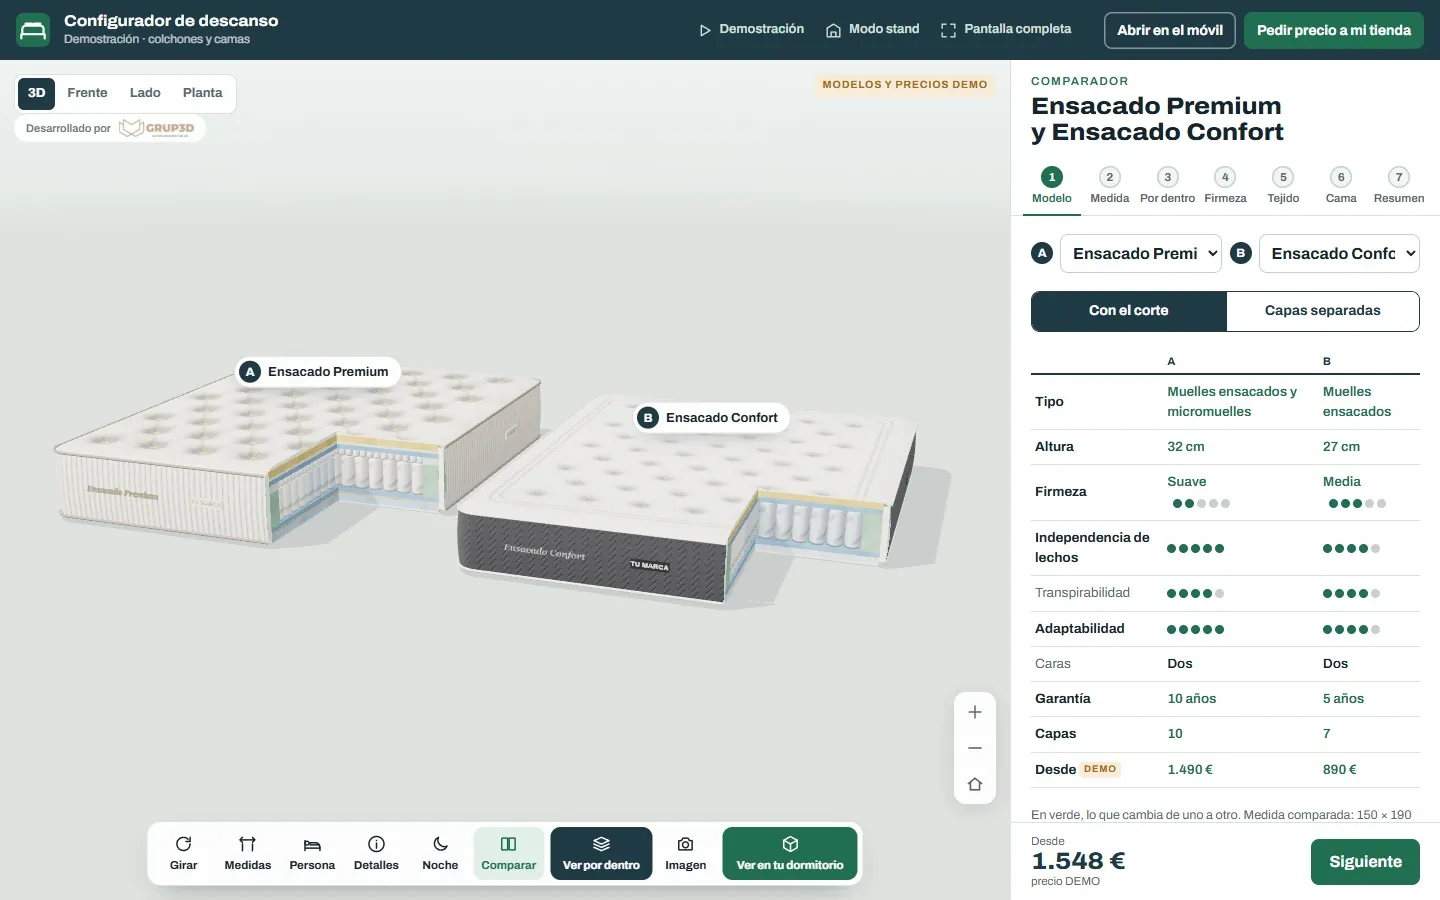
Task: Open Ver en tu dormitorio AR view
Action: click(x=790, y=854)
